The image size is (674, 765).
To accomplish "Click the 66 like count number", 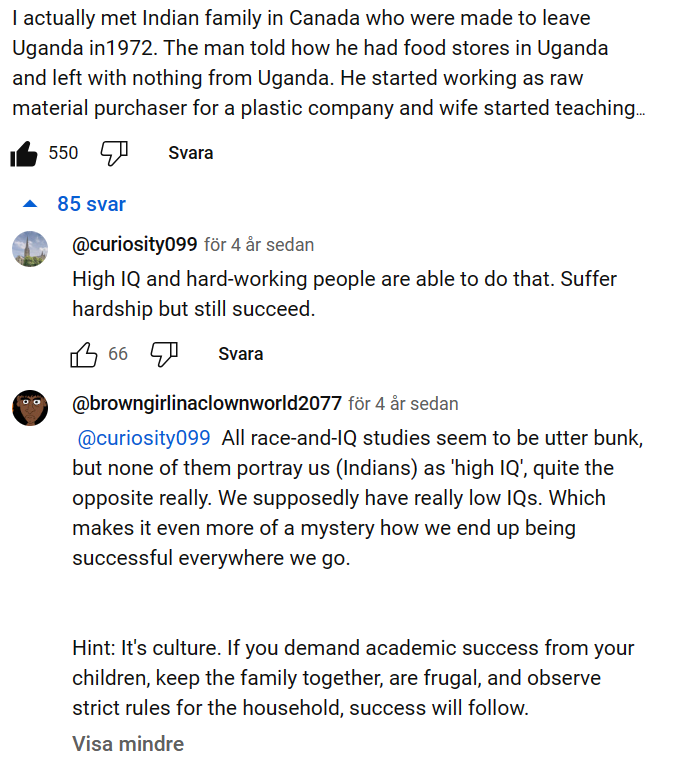I will (x=118, y=354).
